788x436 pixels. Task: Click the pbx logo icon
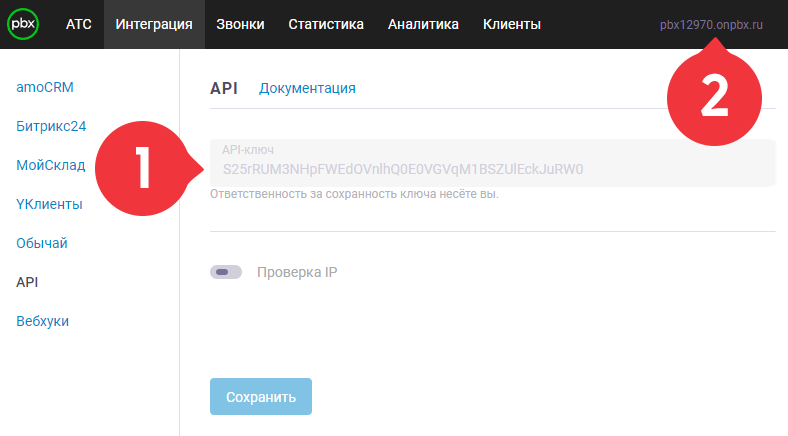point(23,24)
